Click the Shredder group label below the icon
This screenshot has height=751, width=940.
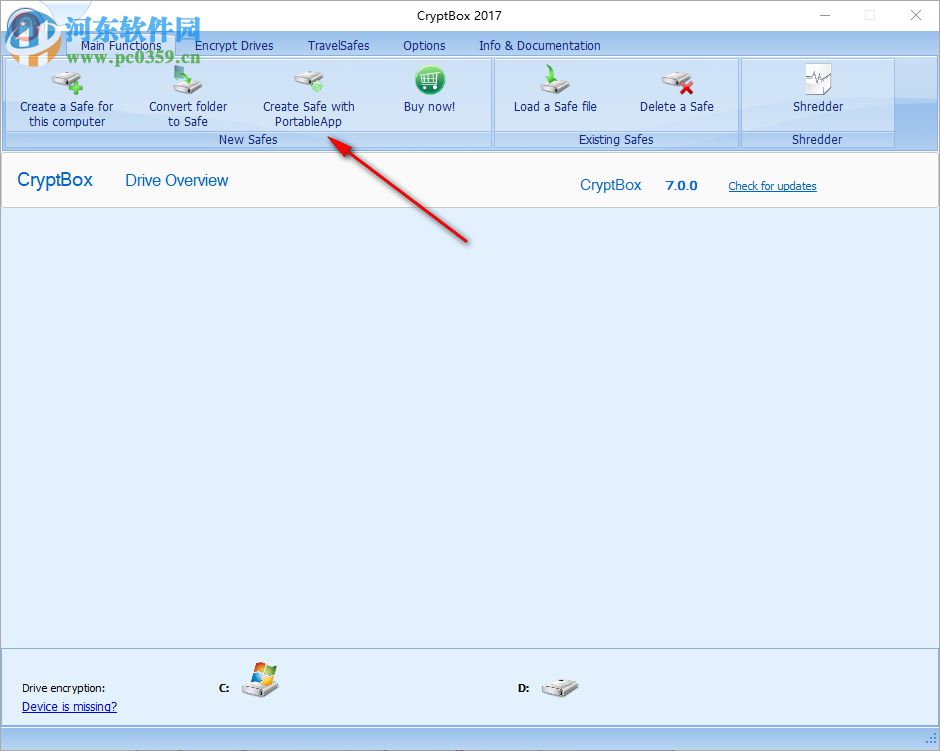pos(817,140)
